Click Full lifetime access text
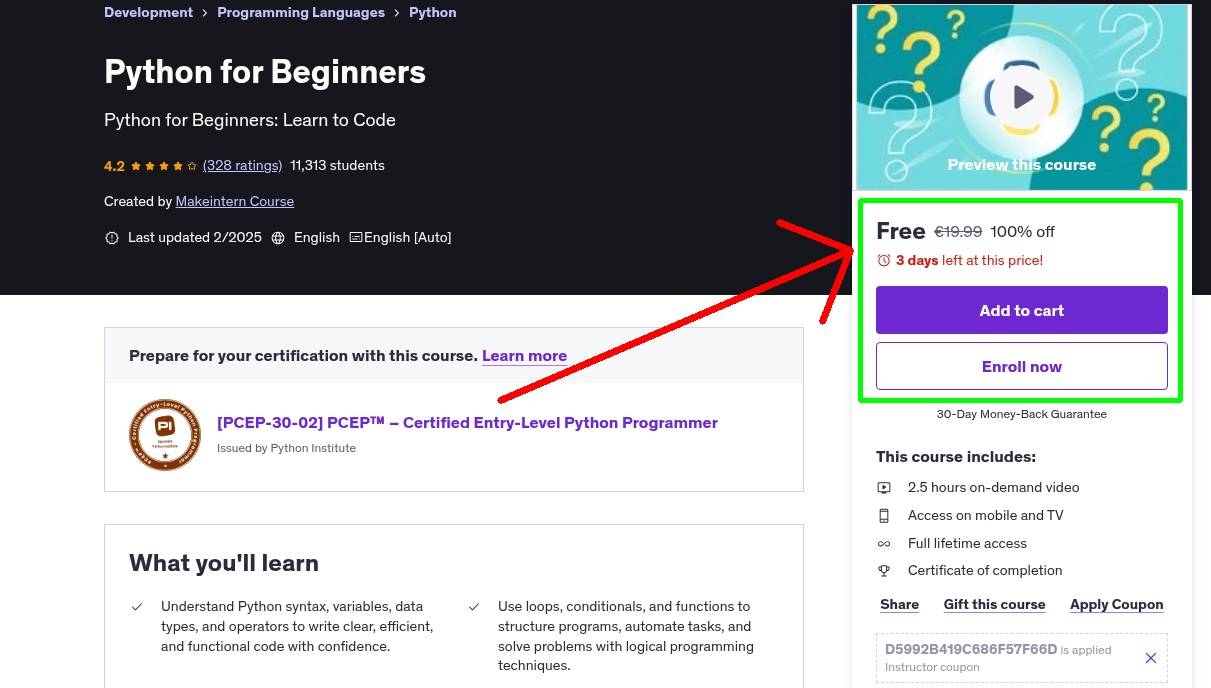 pyautogui.click(x=968, y=544)
